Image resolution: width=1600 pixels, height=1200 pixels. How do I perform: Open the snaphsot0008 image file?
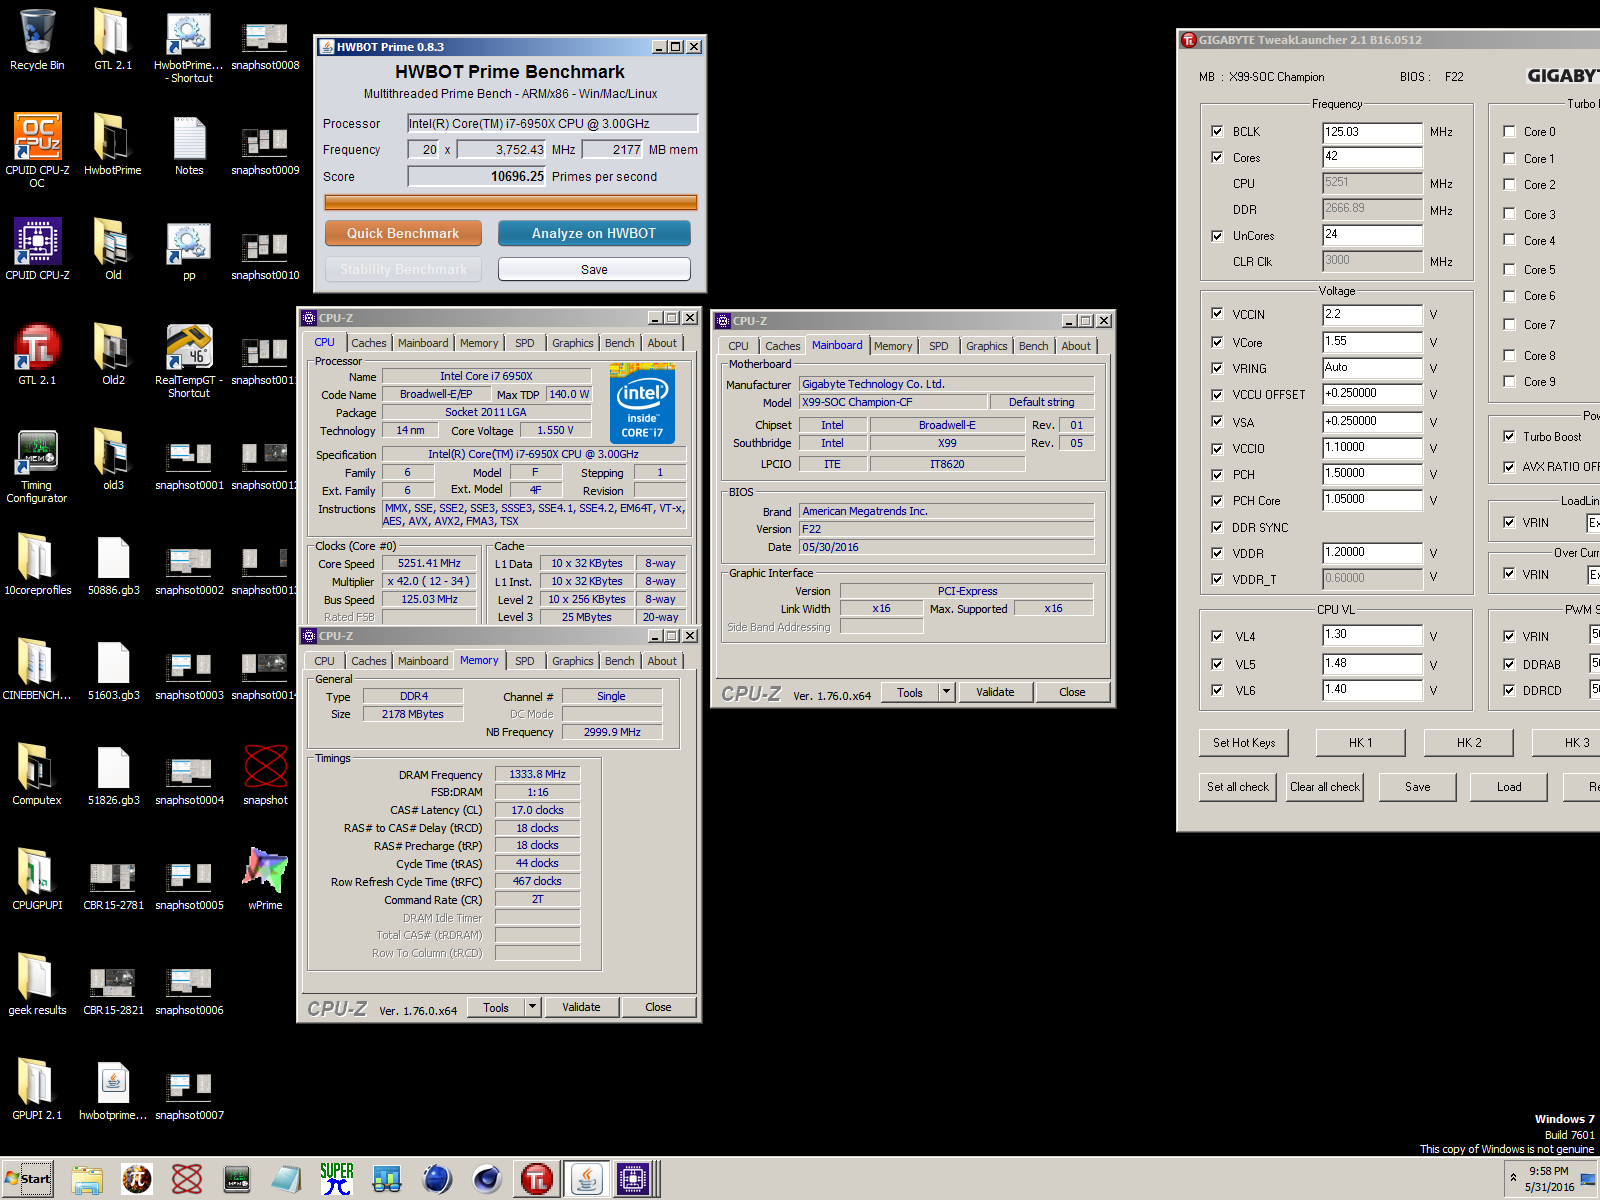(x=265, y=45)
